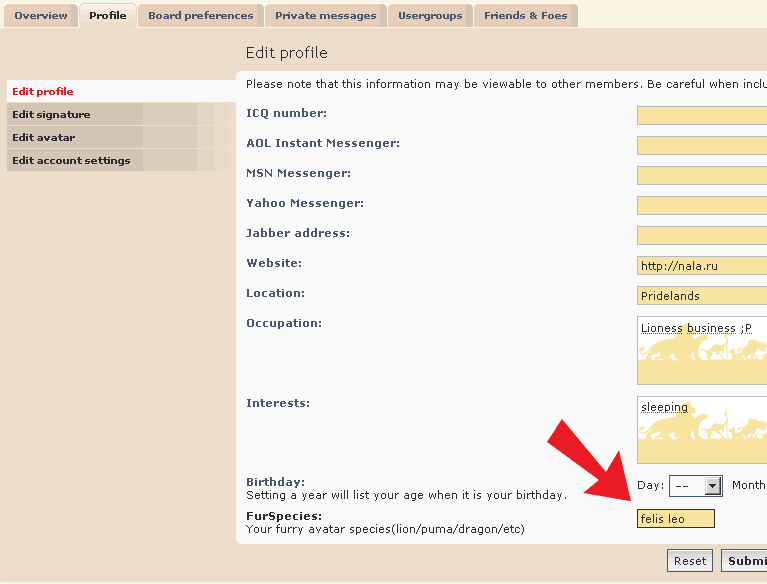Click the Yahoo Messenger input field
The width and height of the screenshot is (767, 584).
pos(702,205)
